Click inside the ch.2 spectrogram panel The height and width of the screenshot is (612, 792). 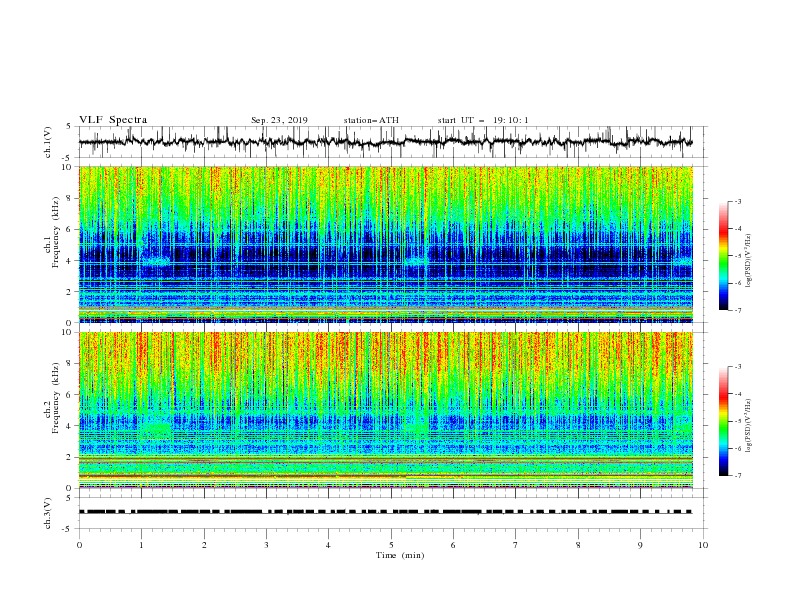pos(386,410)
